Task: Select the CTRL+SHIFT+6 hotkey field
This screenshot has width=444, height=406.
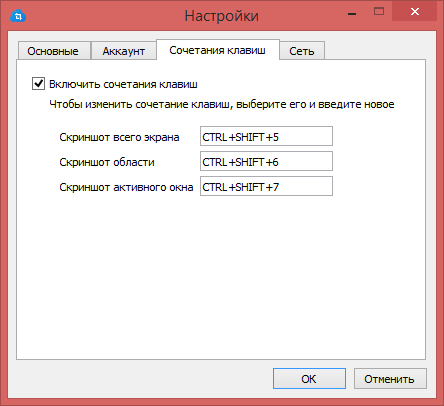Action: (266, 161)
